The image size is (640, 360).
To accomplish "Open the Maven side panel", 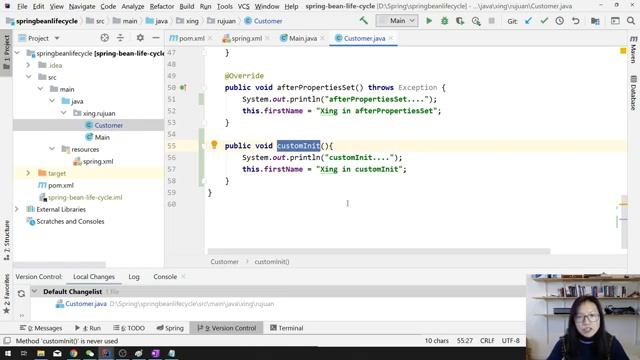I will click(x=633, y=49).
